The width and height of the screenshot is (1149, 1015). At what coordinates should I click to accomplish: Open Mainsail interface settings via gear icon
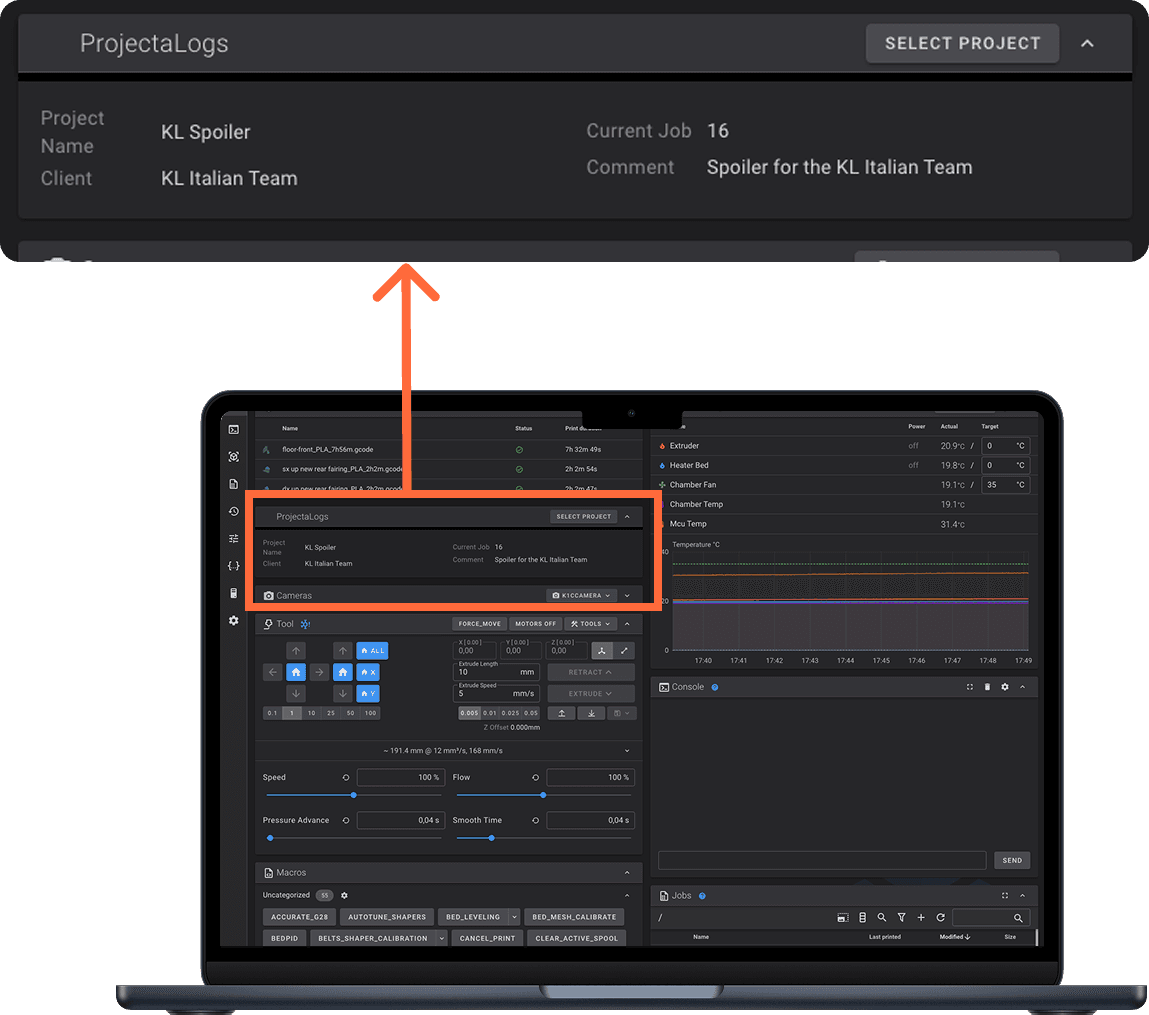(x=233, y=621)
